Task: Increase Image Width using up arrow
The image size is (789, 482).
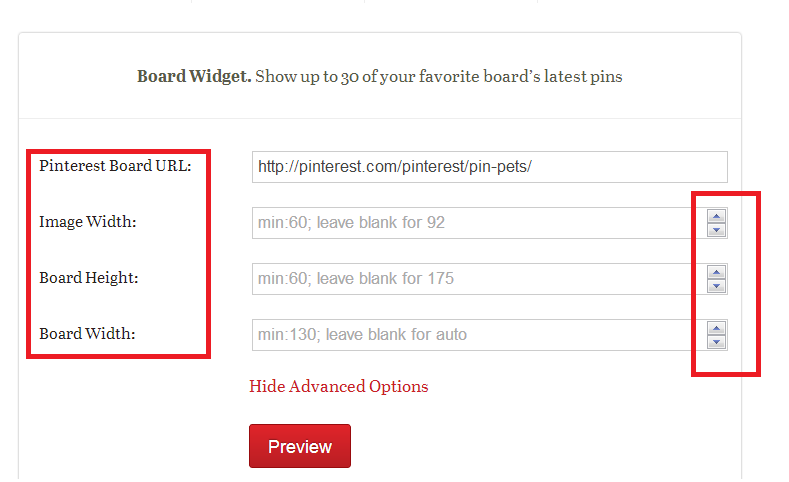Action: tap(716, 216)
